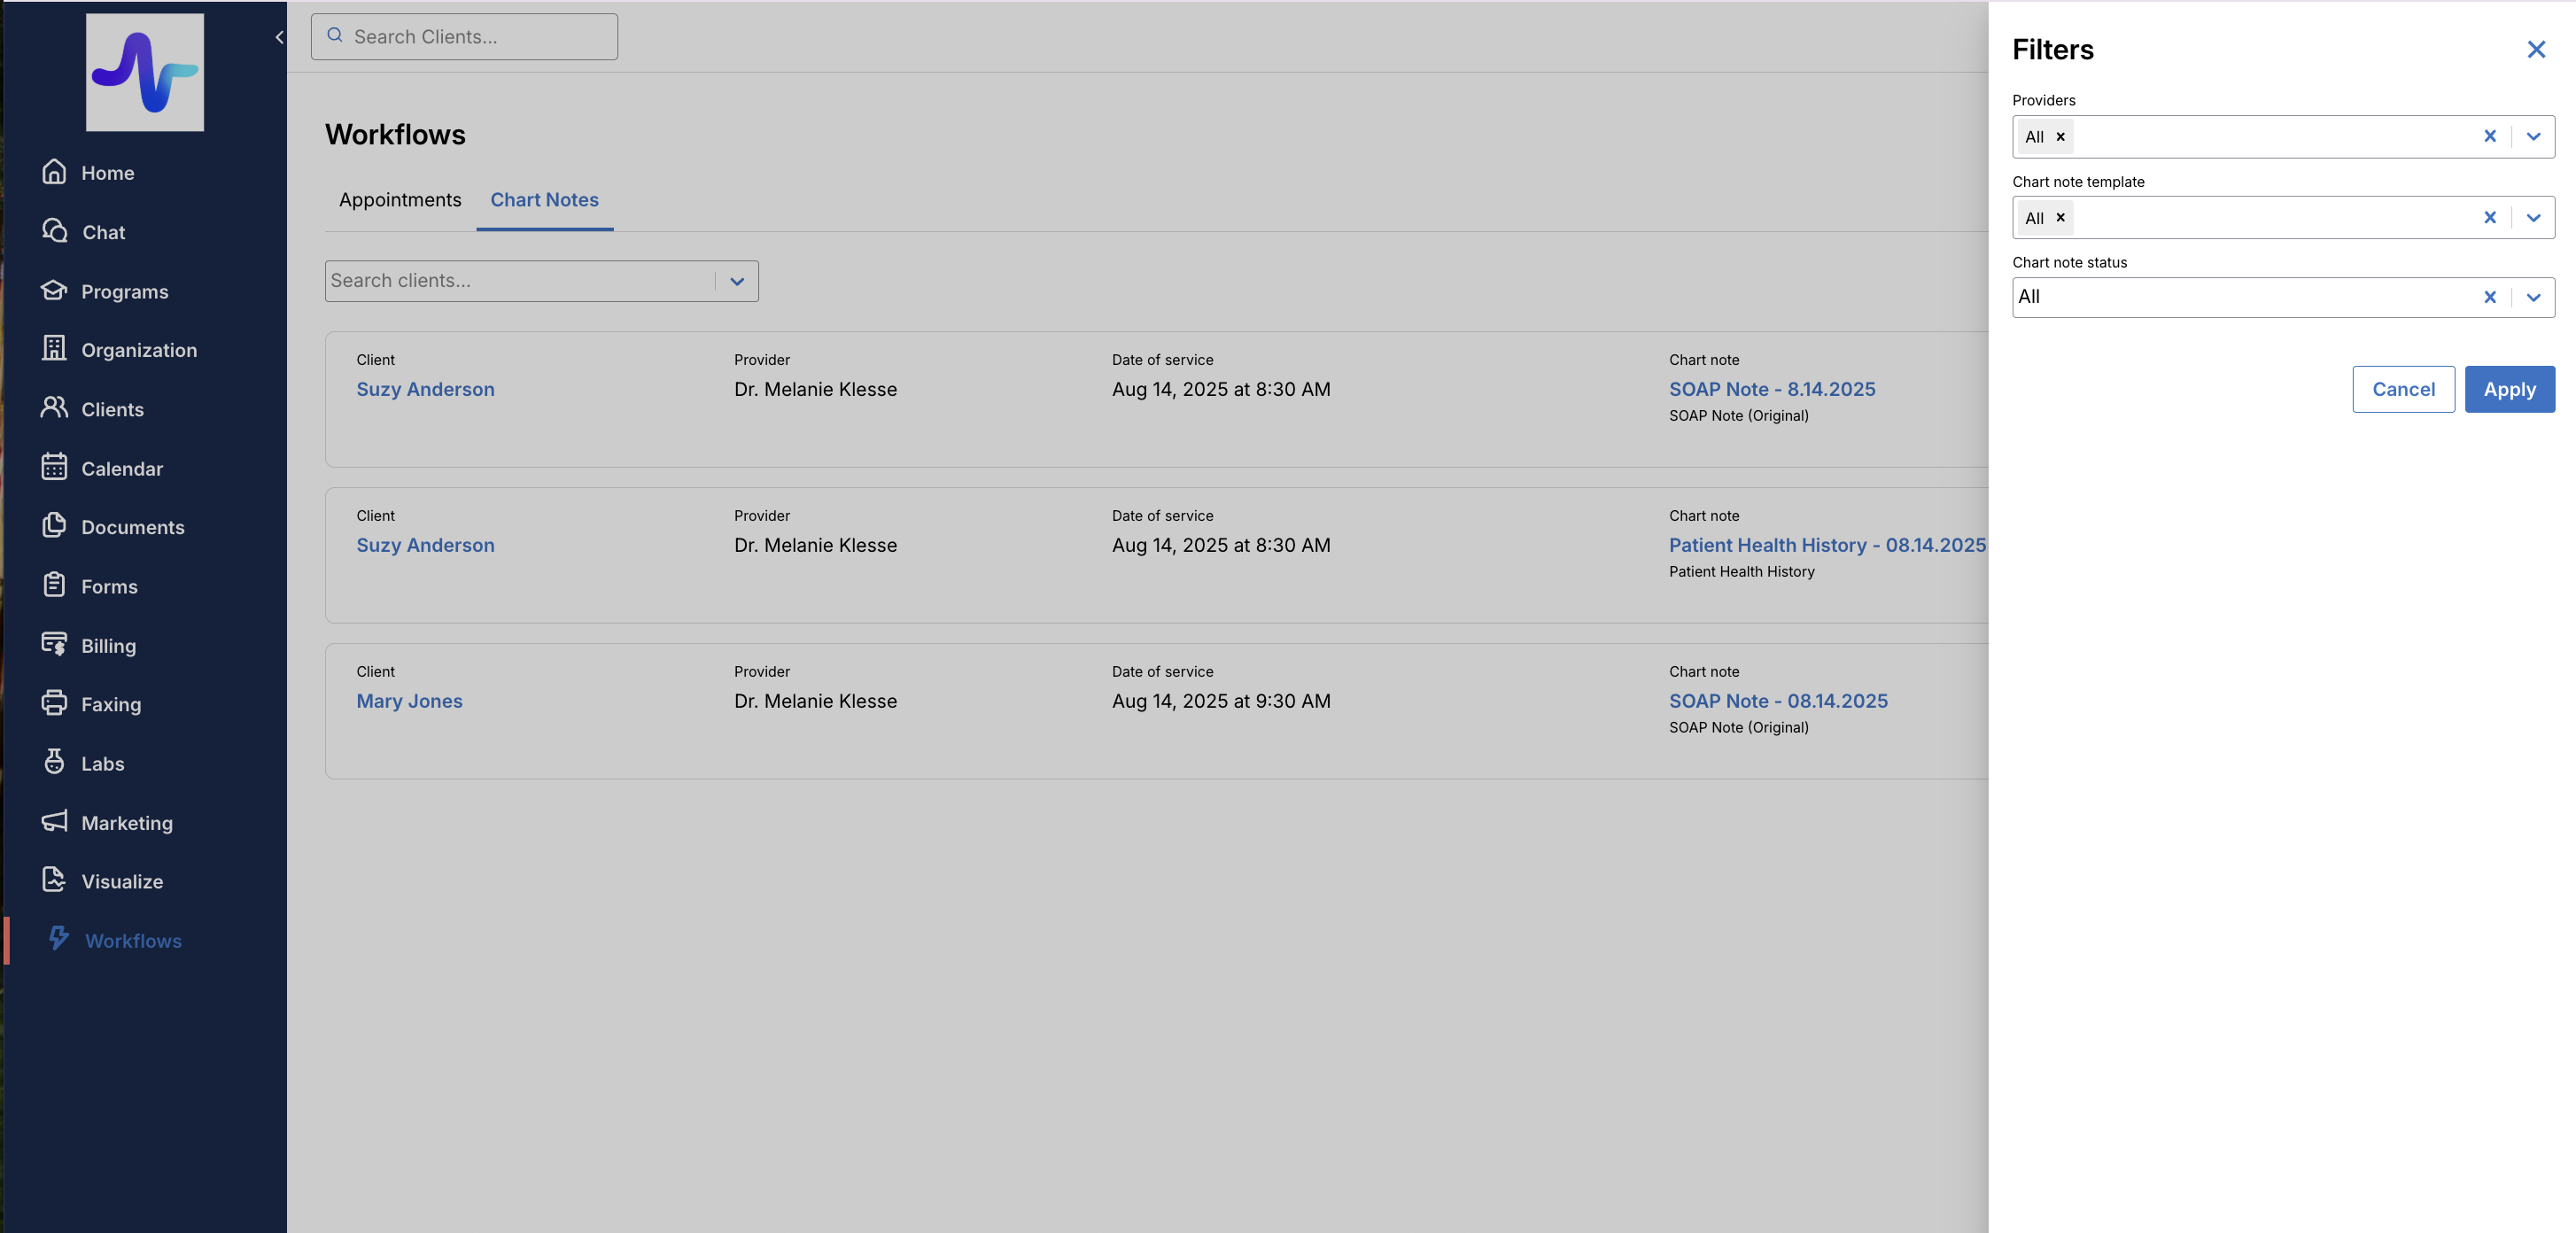Open SOAP Note - 08.14.2025 chart note
The height and width of the screenshot is (1233, 2576).
[1778, 701]
